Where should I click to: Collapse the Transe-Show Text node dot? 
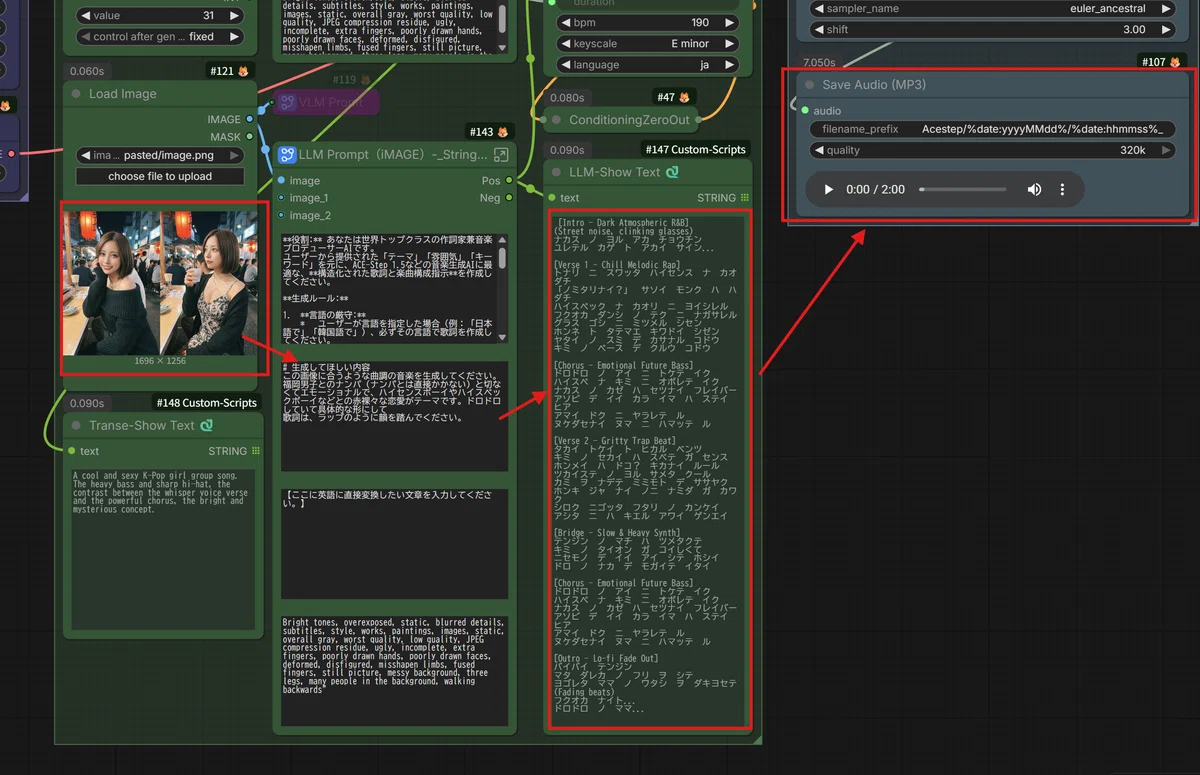78,425
